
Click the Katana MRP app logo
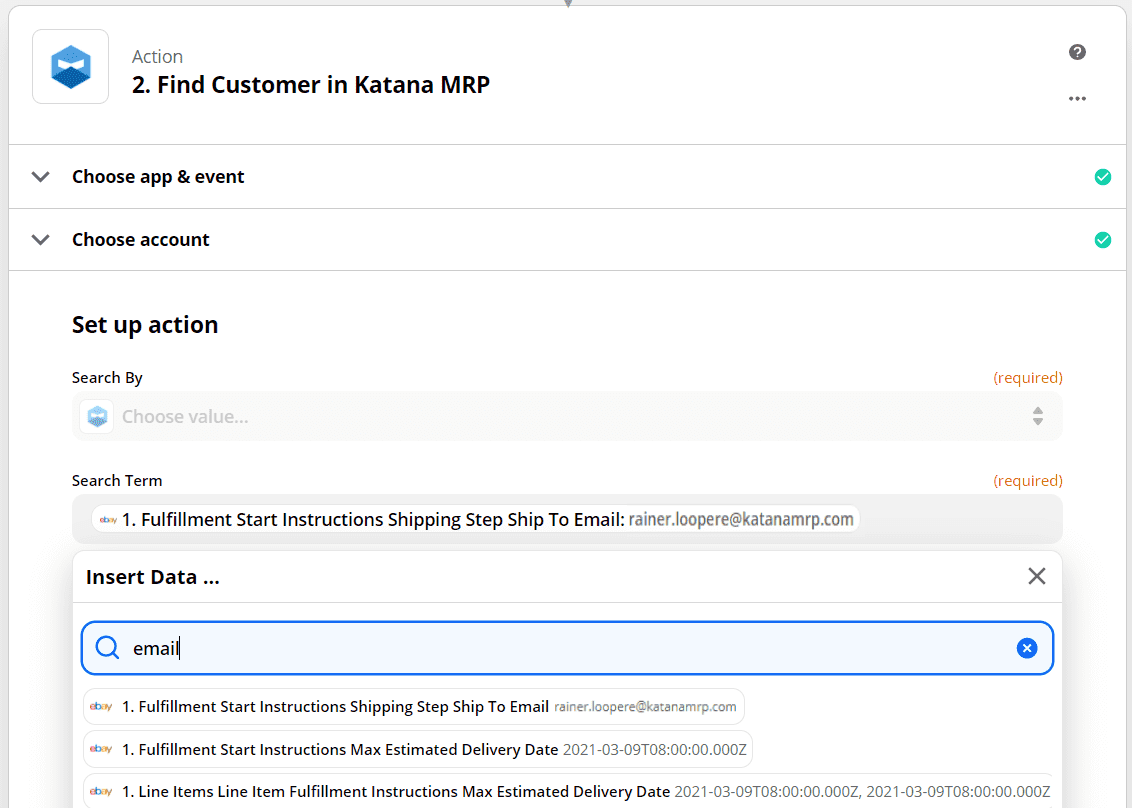(x=71, y=66)
